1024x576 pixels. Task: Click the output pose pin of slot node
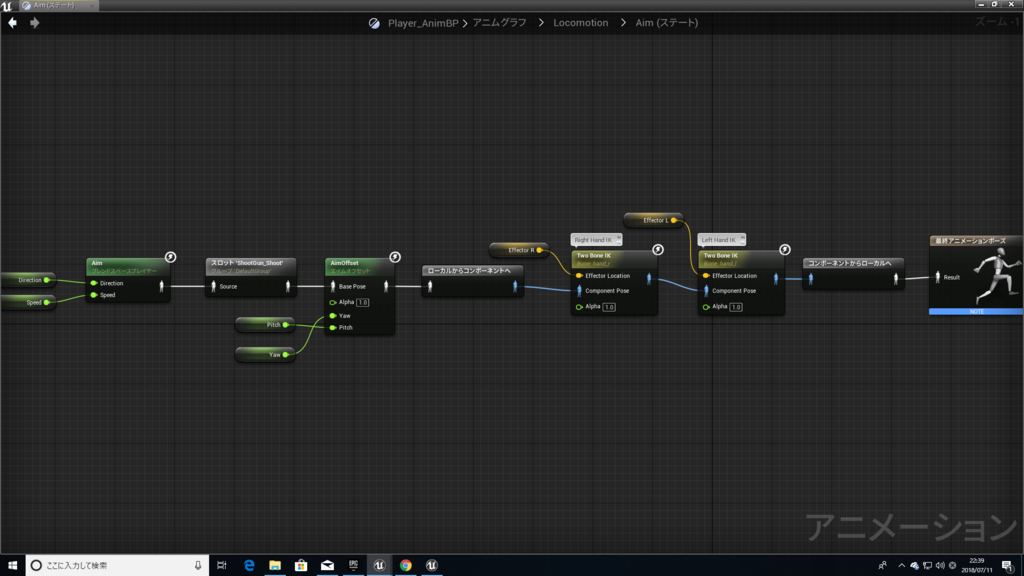288,286
